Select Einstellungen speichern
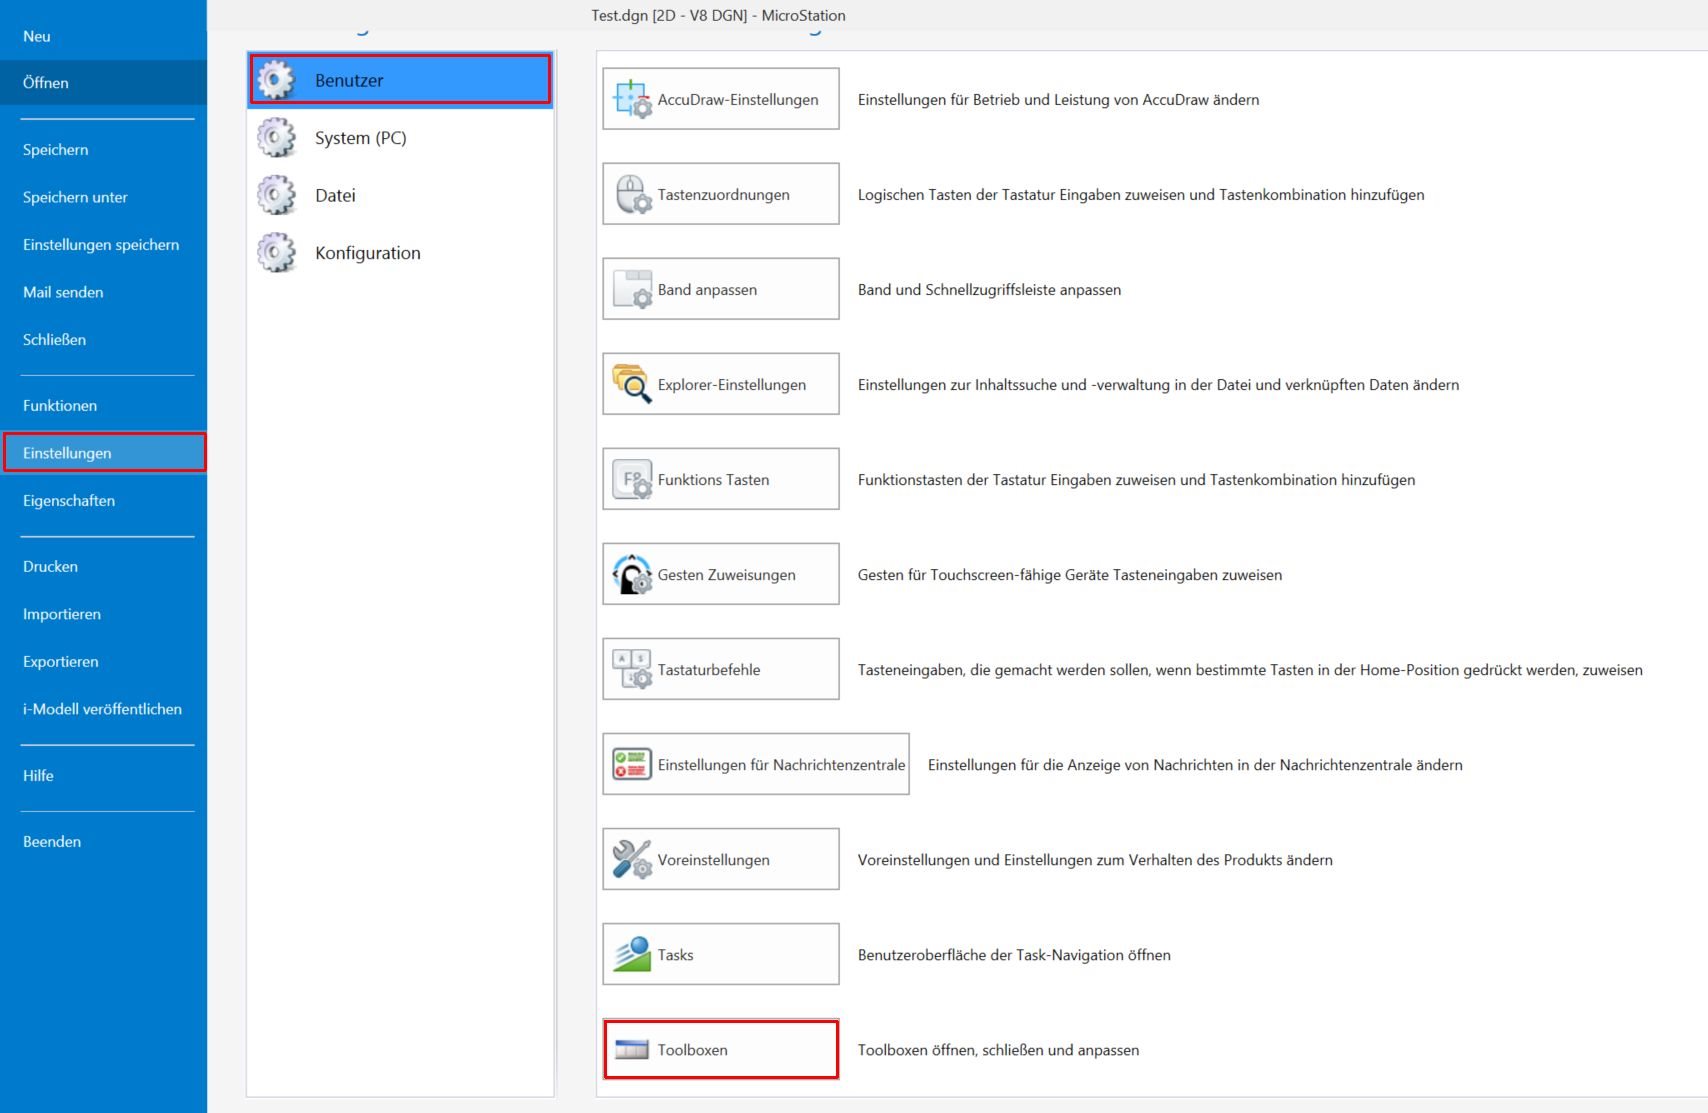Viewport: 1708px width, 1113px height. tap(103, 245)
